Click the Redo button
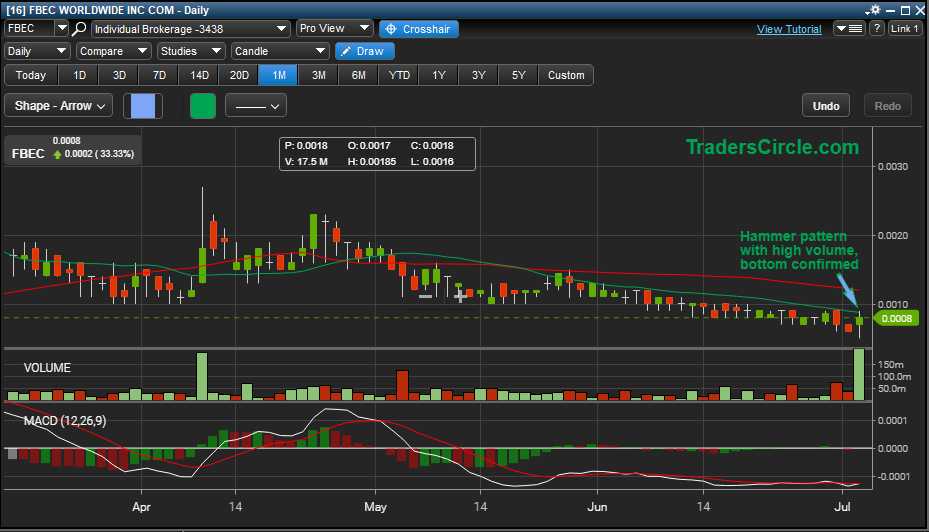This screenshot has width=929, height=532. 888,106
